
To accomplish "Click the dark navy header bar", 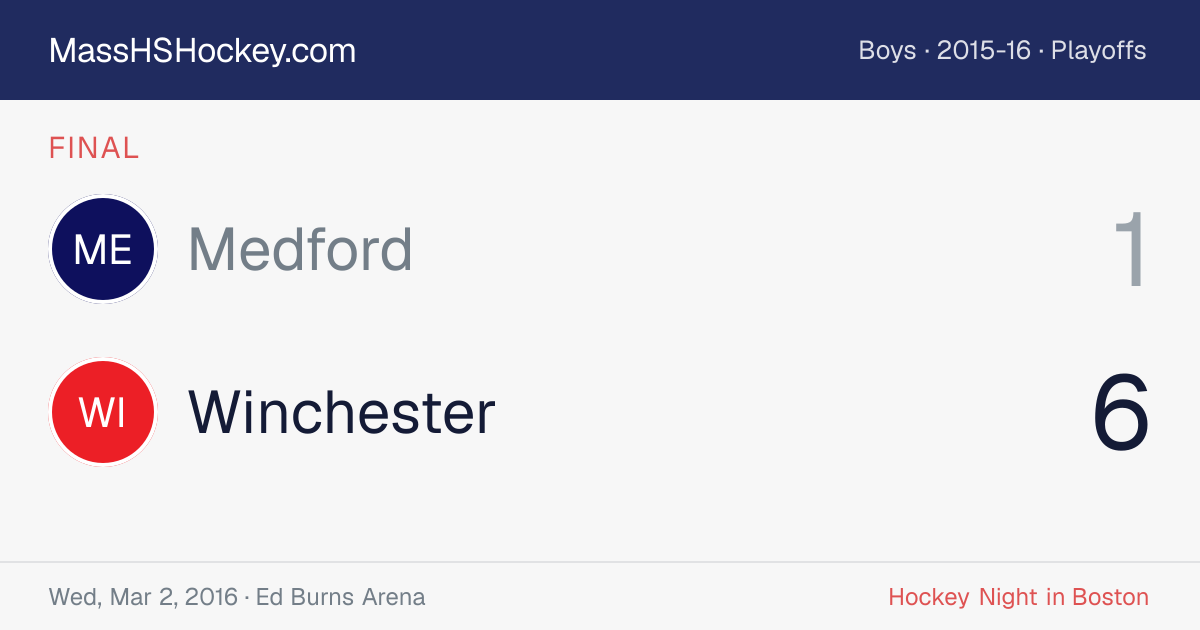I will tap(600, 50).
